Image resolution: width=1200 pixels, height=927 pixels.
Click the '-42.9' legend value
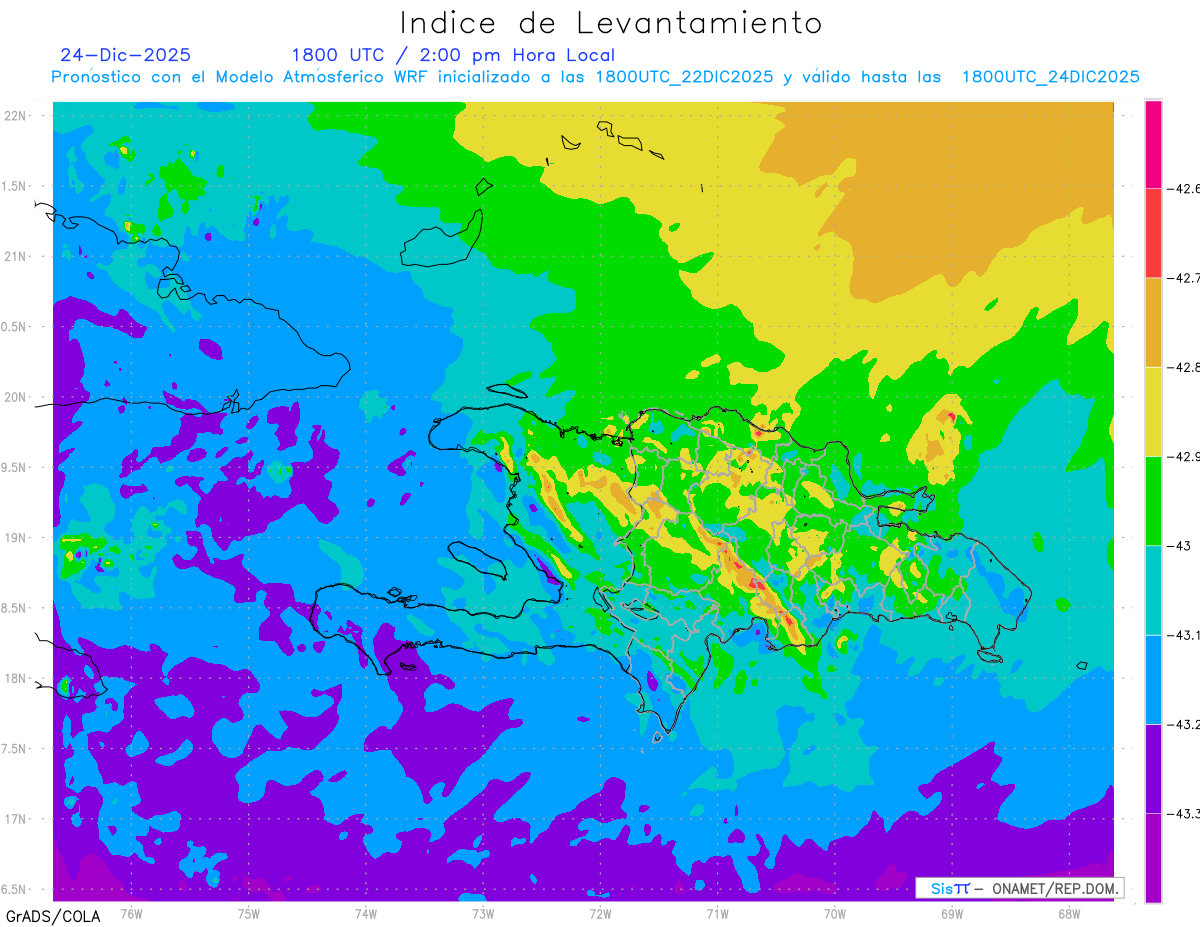tap(1186, 457)
